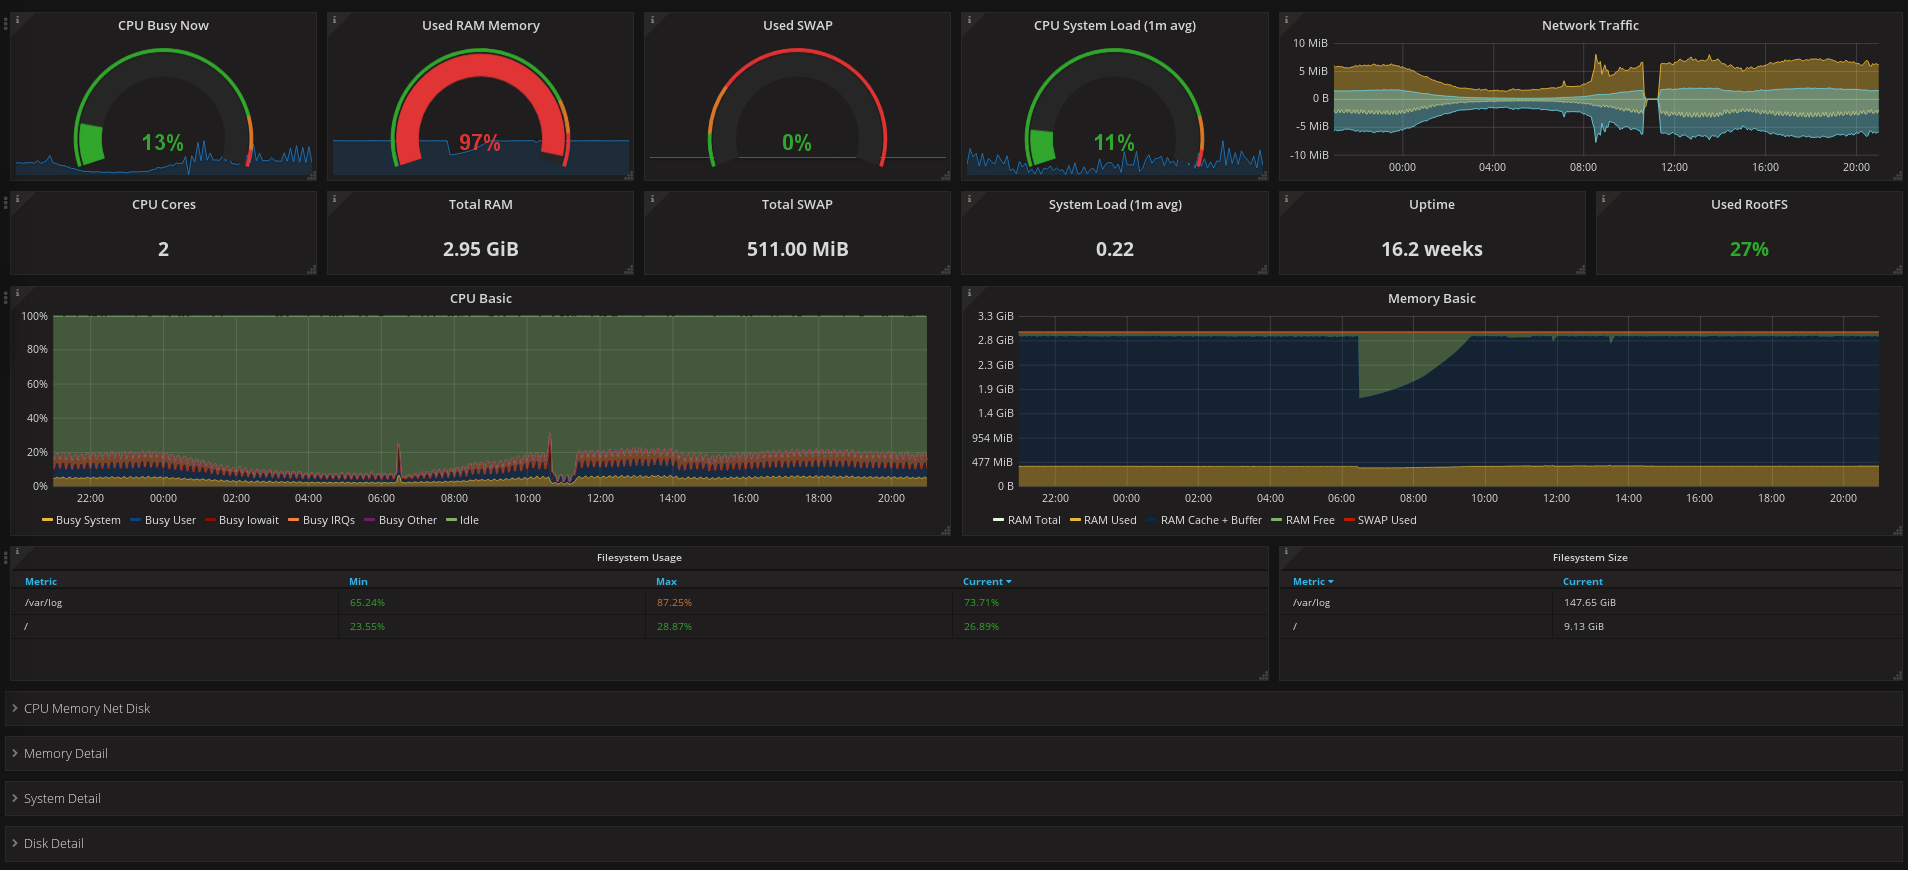Click the info icon on Used RAM Memory panel
This screenshot has width=1908, height=870.
coord(334,19)
